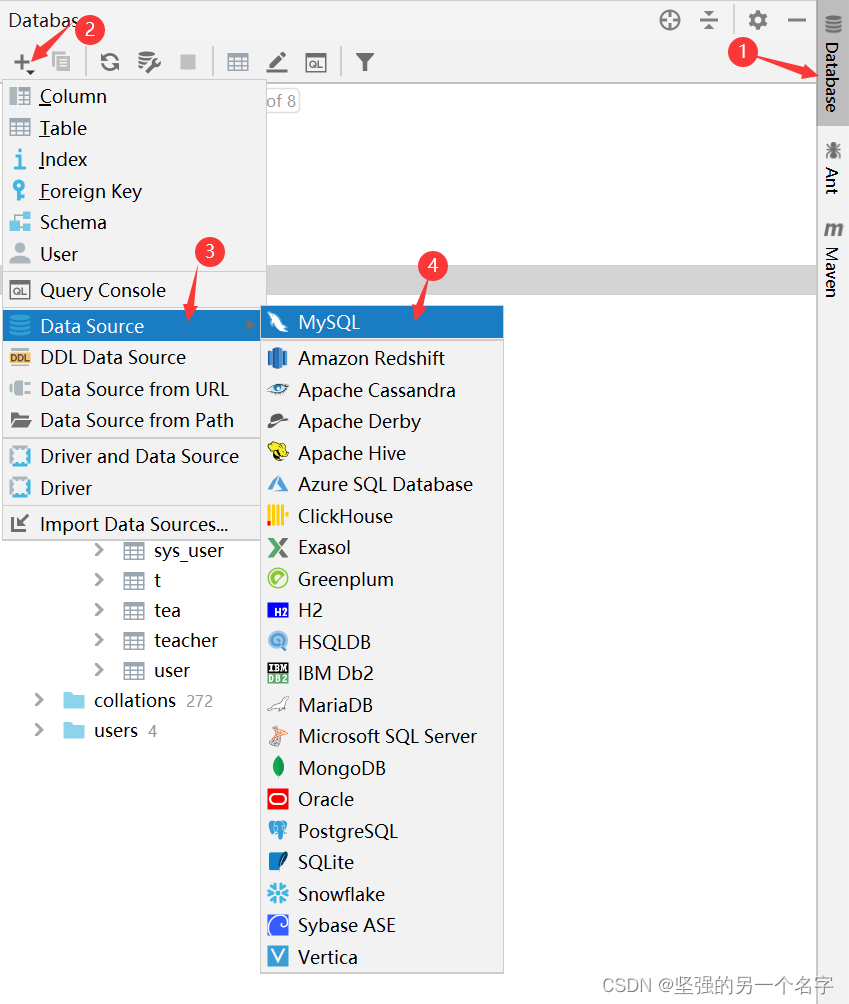849x1004 pixels.
Task: Click the Collapse All icon
Action: [709, 20]
